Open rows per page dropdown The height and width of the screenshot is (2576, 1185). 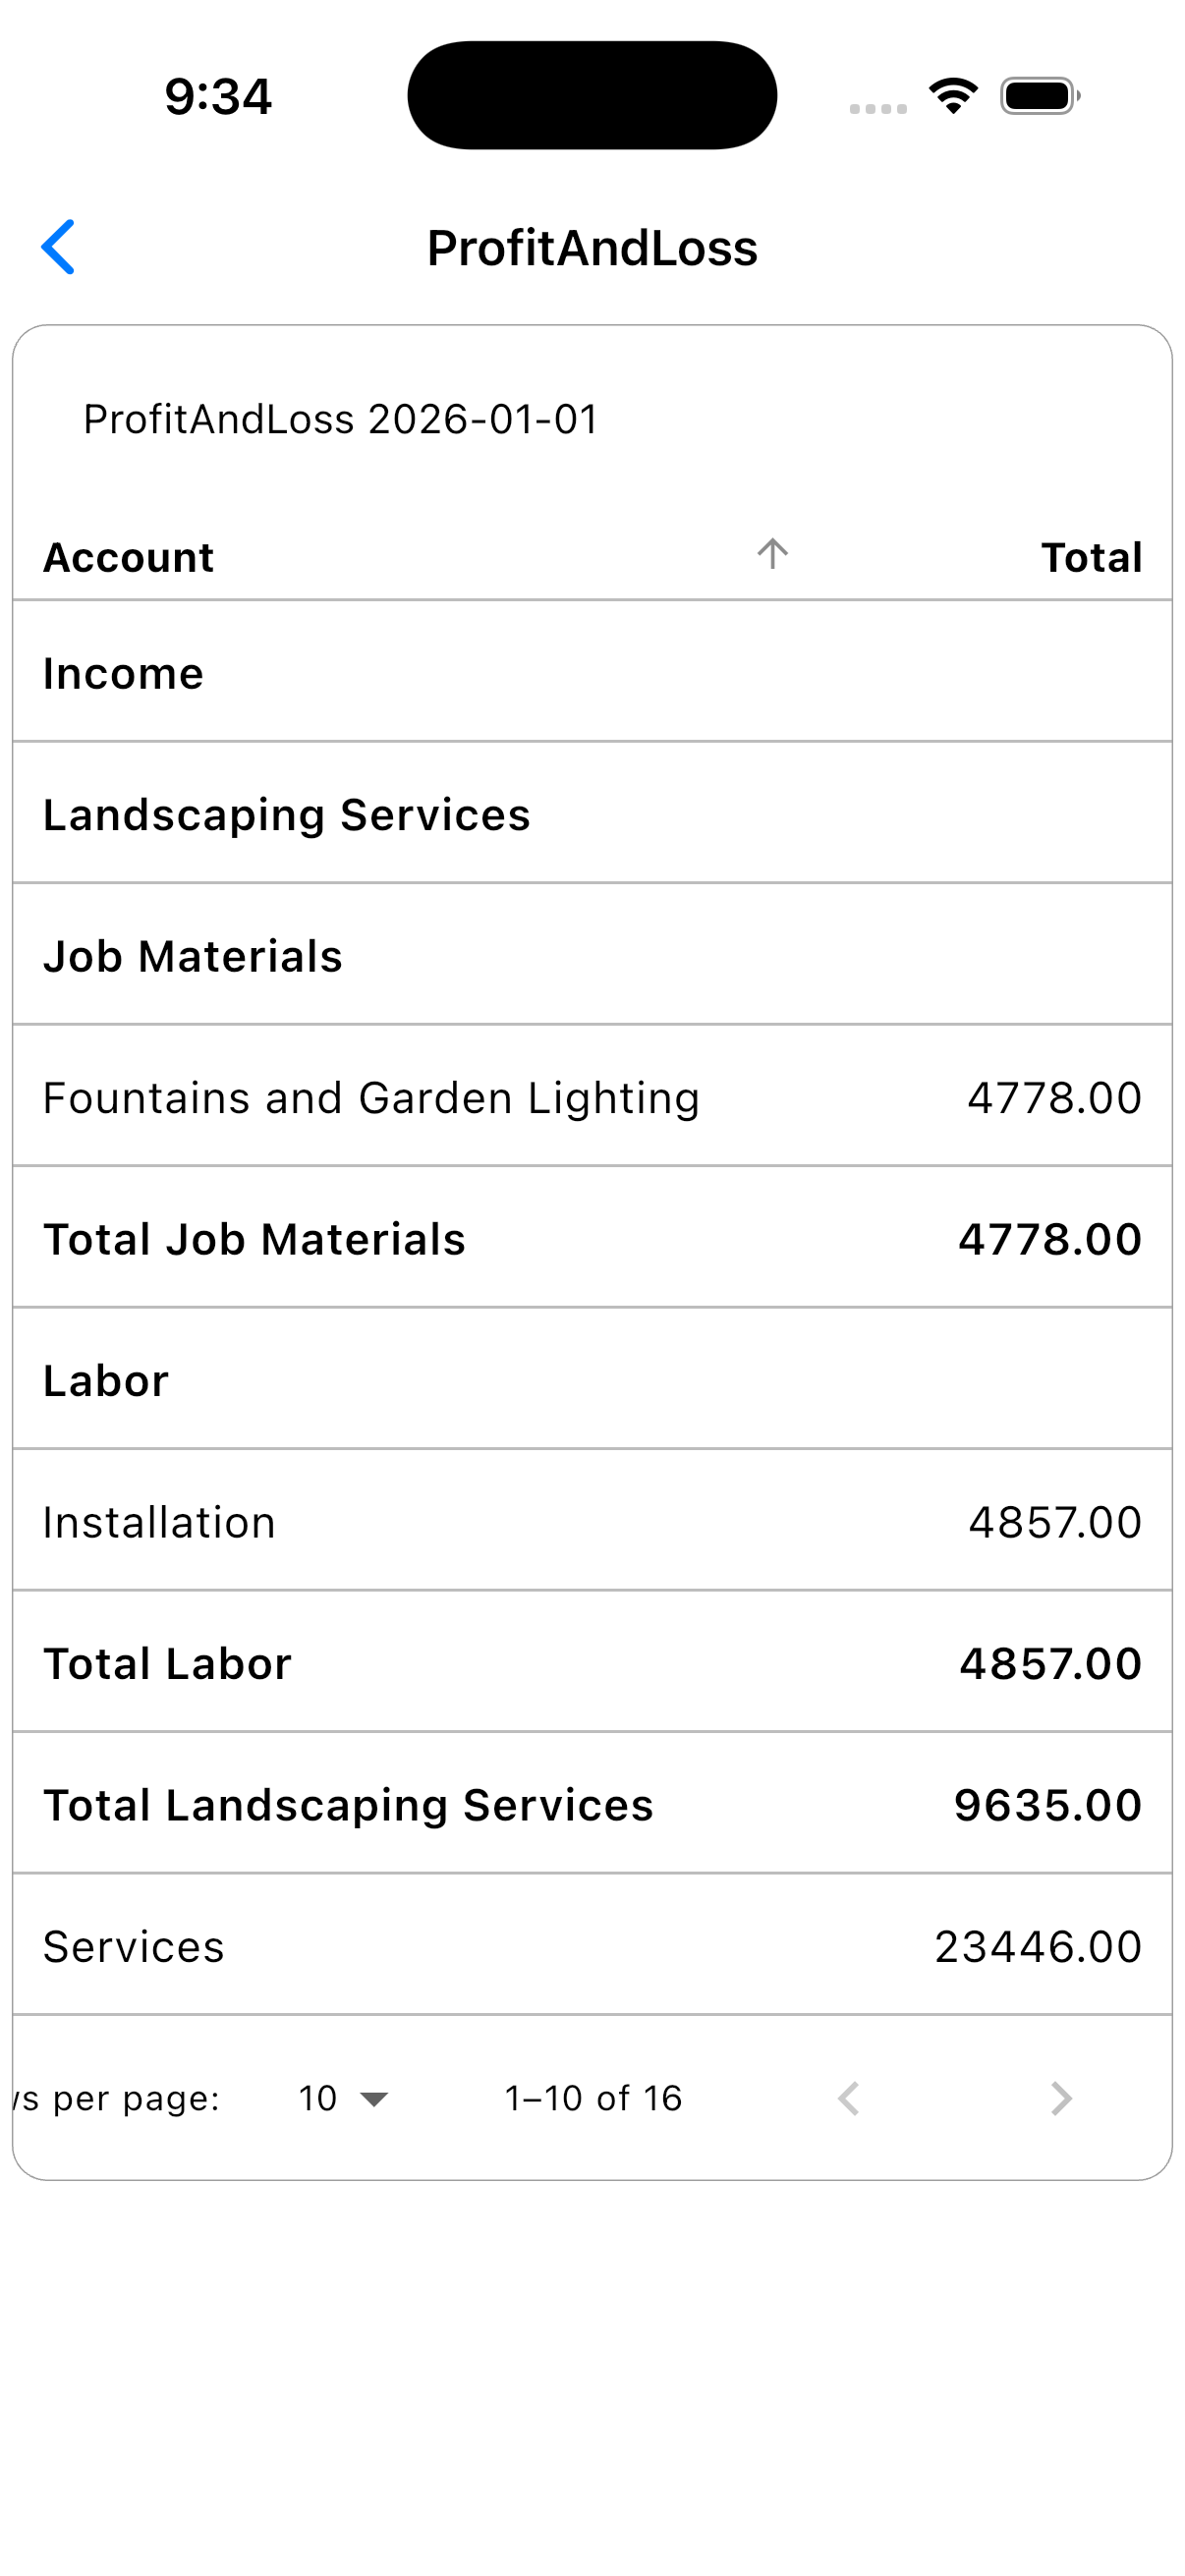(343, 2098)
